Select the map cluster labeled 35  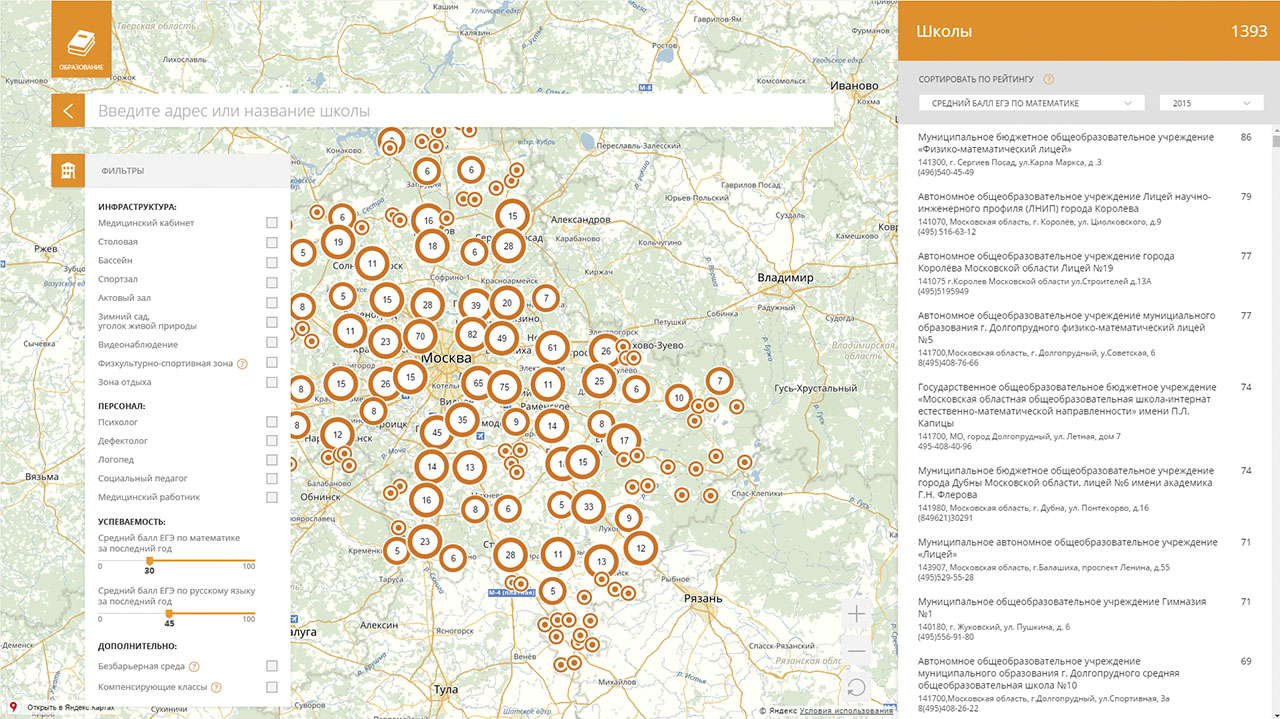pos(462,421)
